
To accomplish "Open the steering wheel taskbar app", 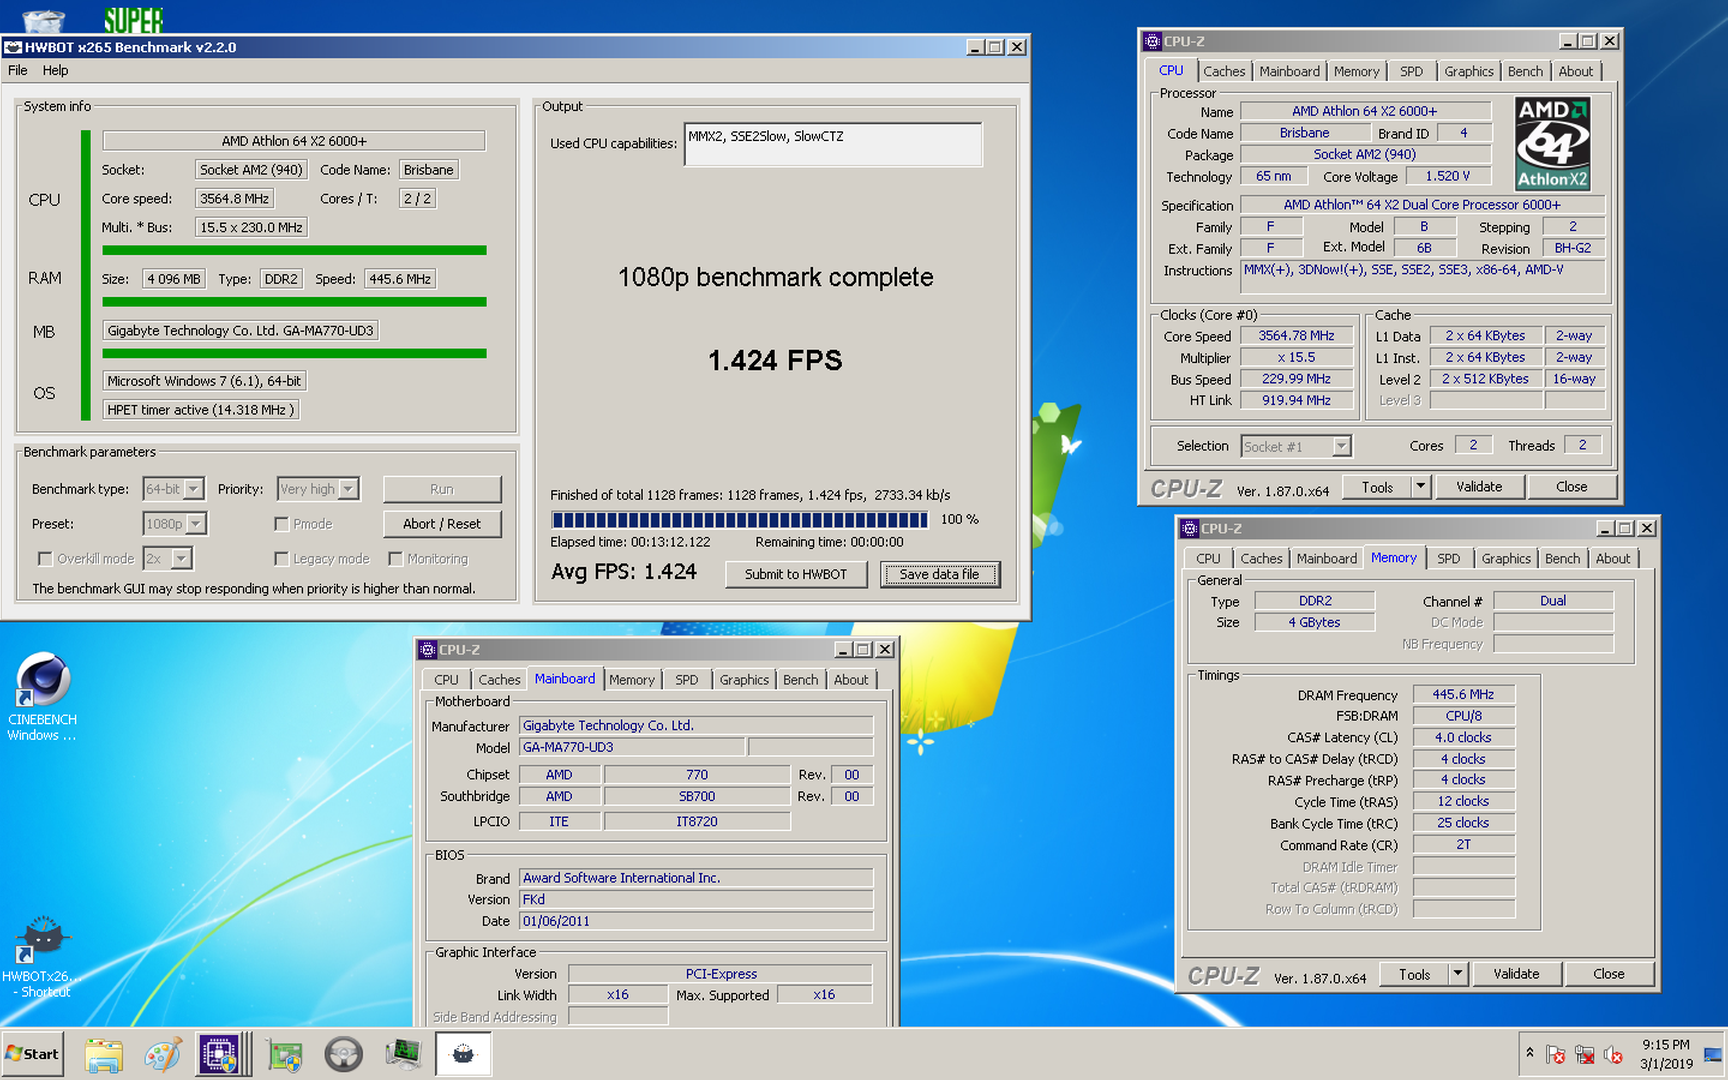I will [x=344, y=1054].
